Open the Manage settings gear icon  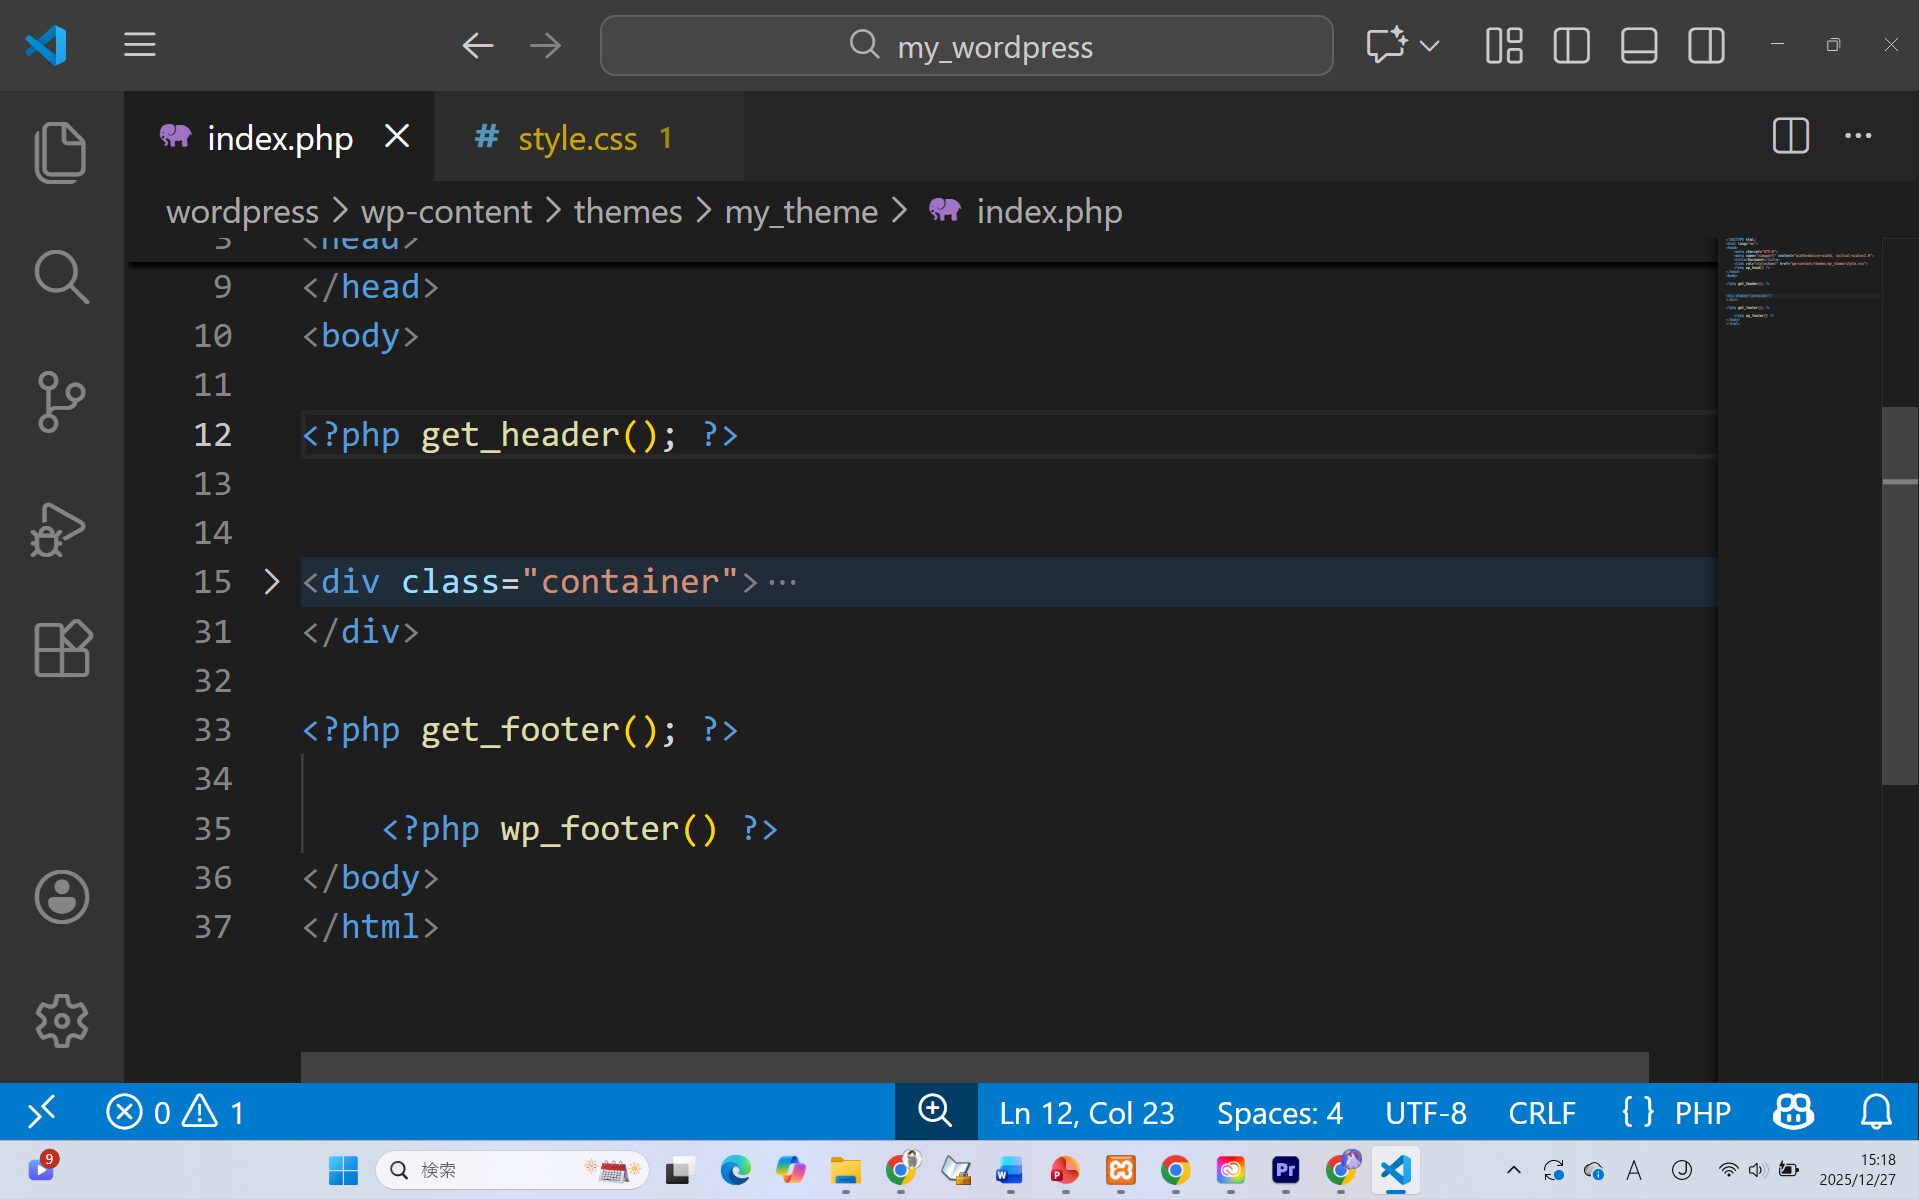(x=61, y=1020)
